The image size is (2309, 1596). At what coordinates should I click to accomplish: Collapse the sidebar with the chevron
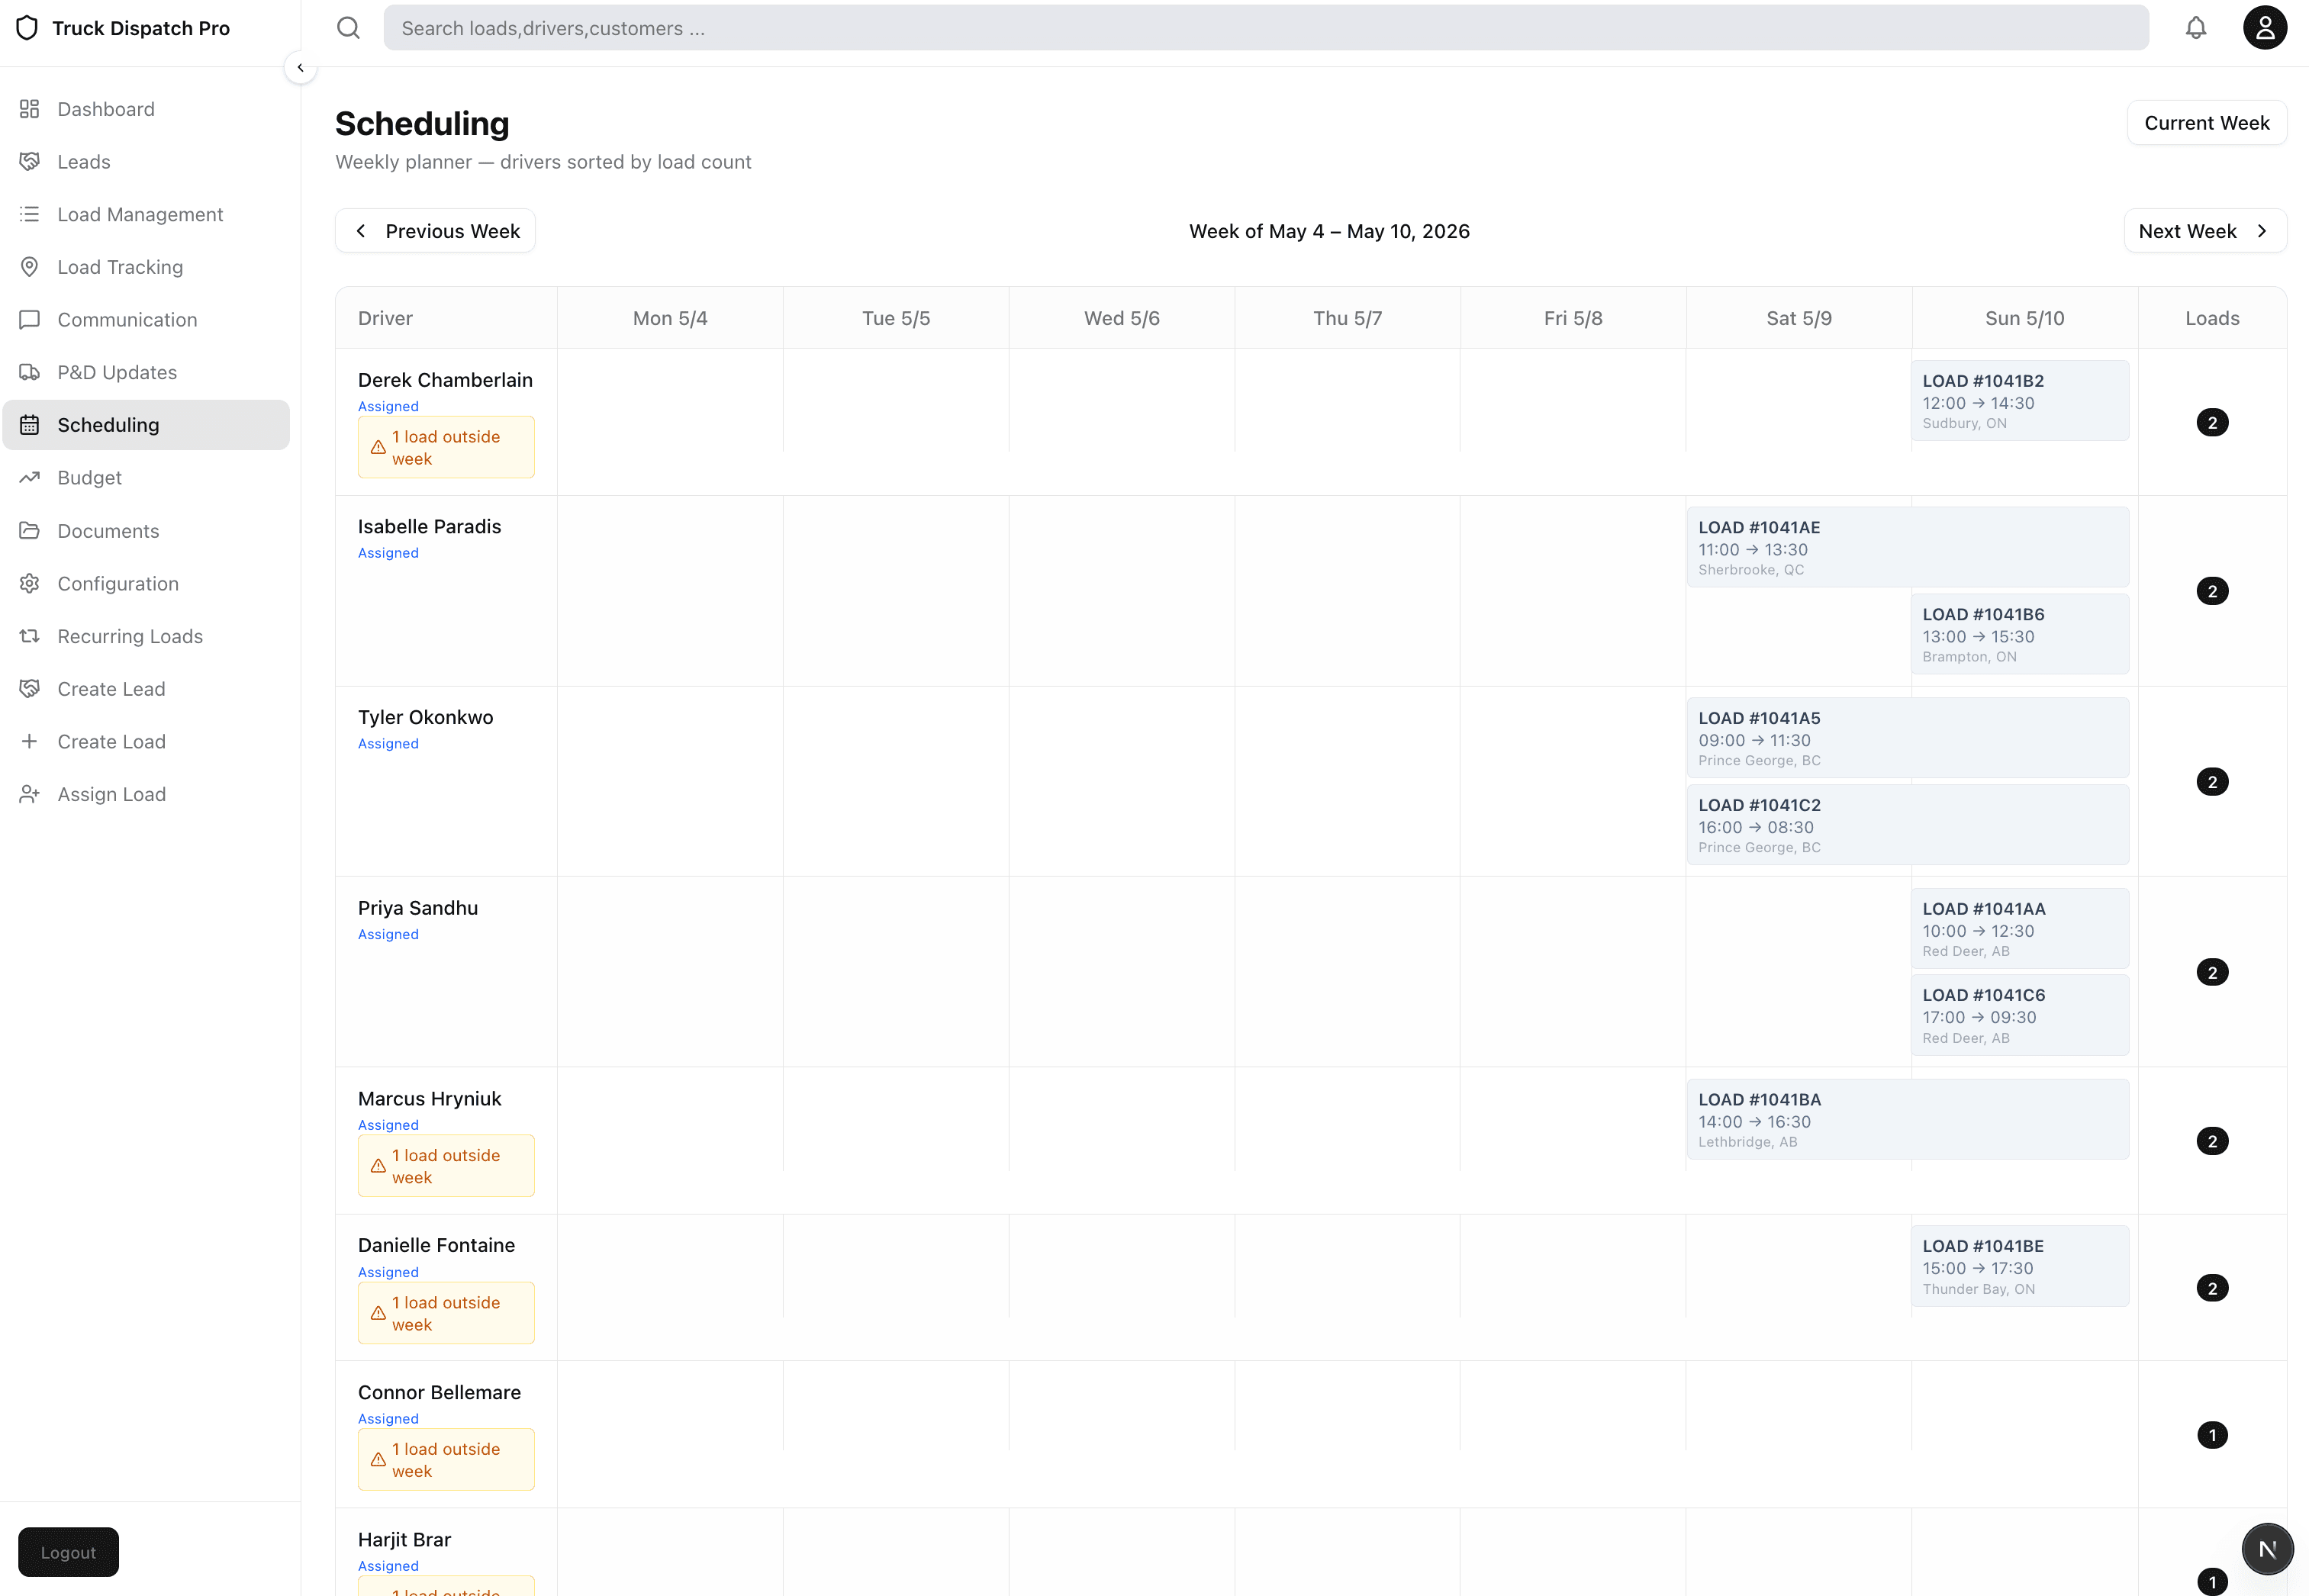point(300,68)
